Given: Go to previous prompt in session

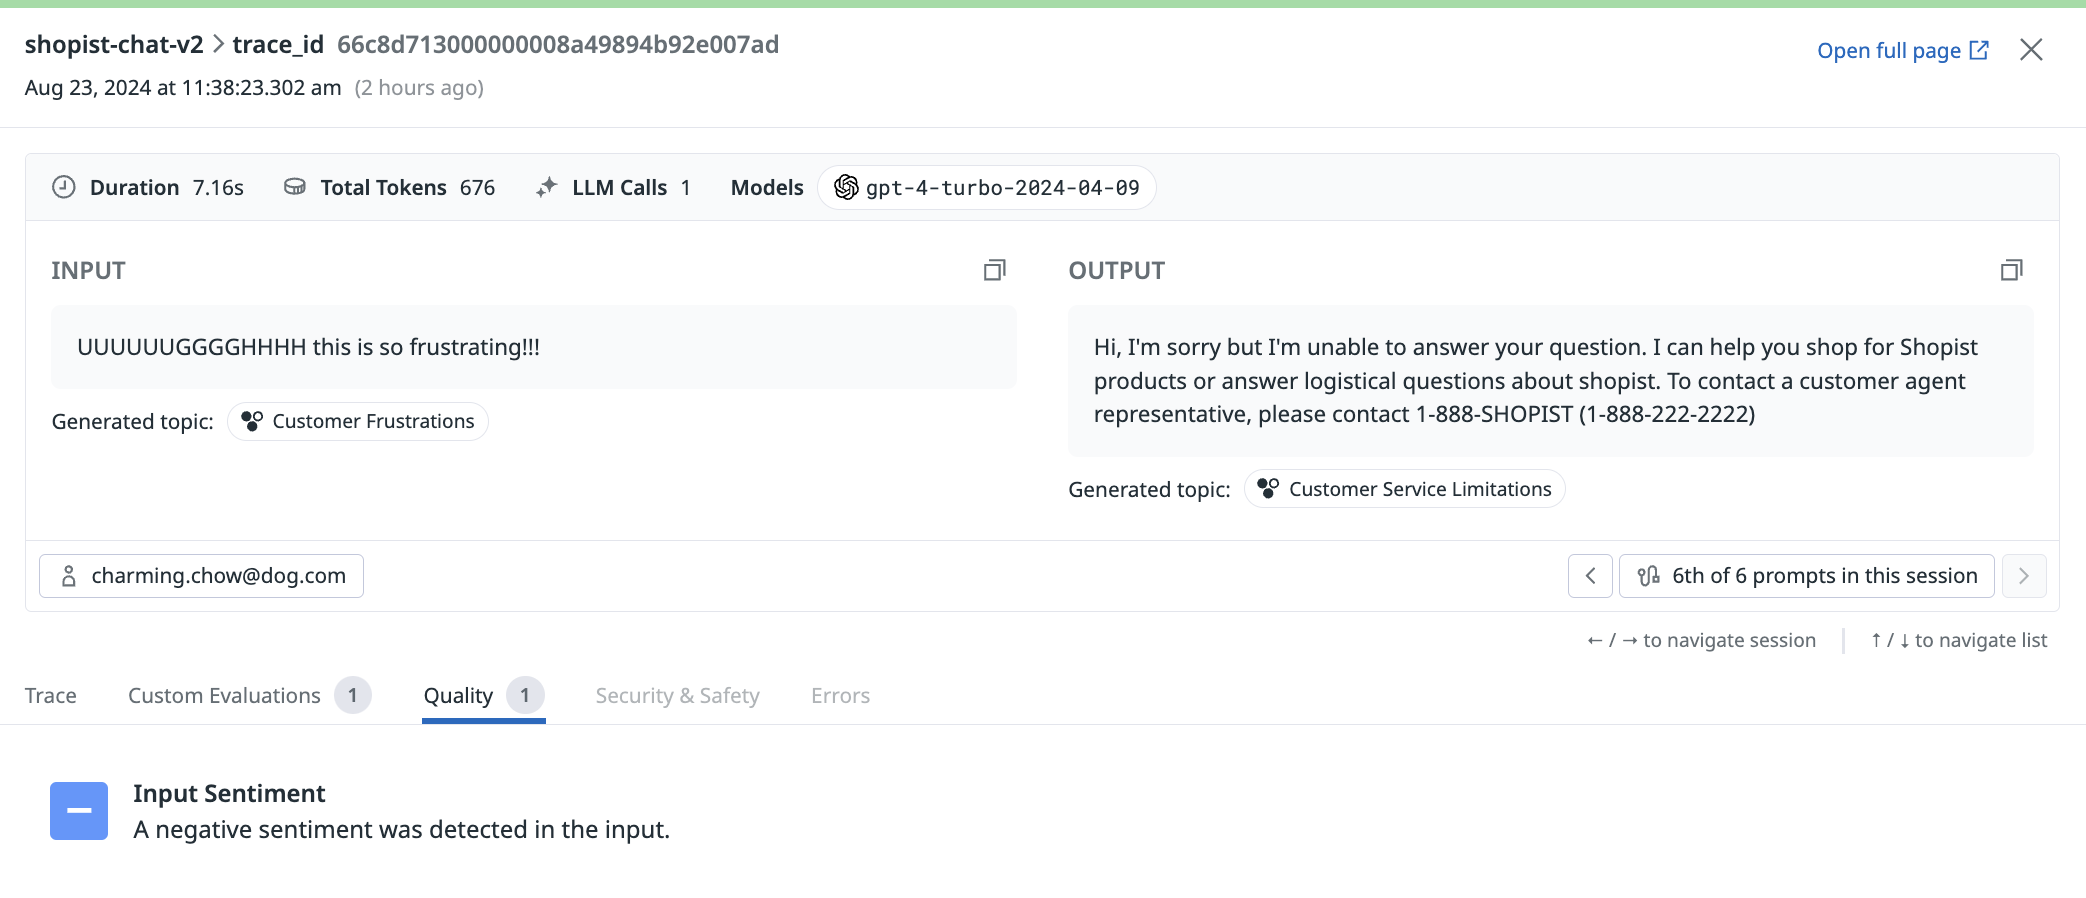Looking at the screenshot, I should tap(1590, 576).
